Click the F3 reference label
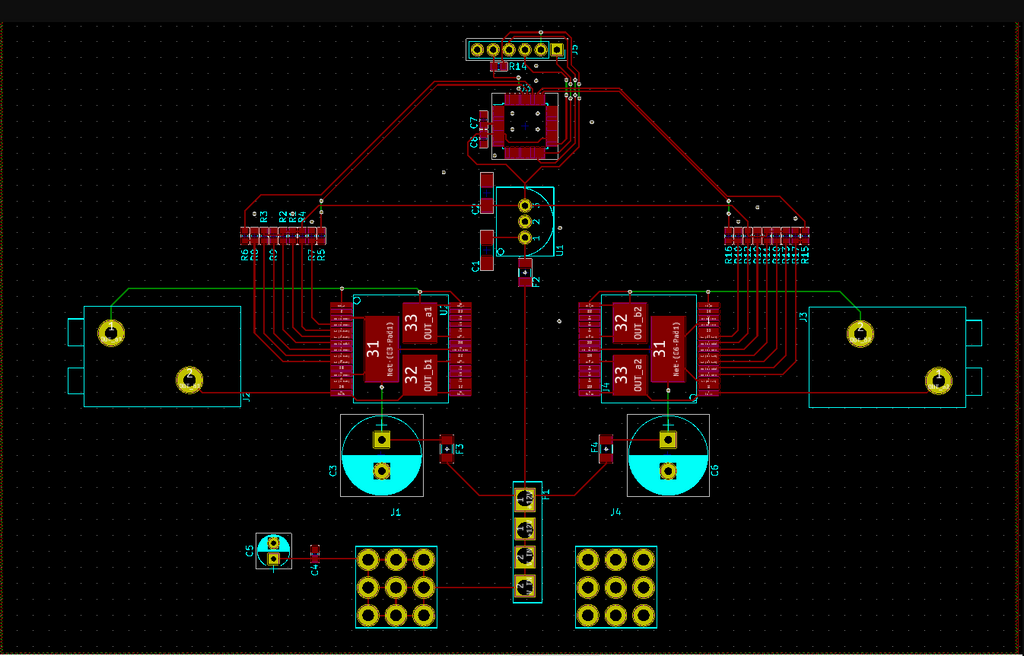Screen dimensions: 1024x656 click(460, 449)
